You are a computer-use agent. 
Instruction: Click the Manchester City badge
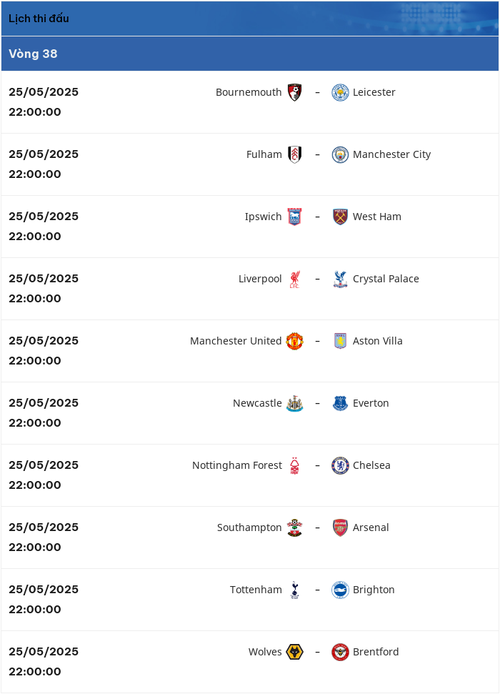point(340,154)
